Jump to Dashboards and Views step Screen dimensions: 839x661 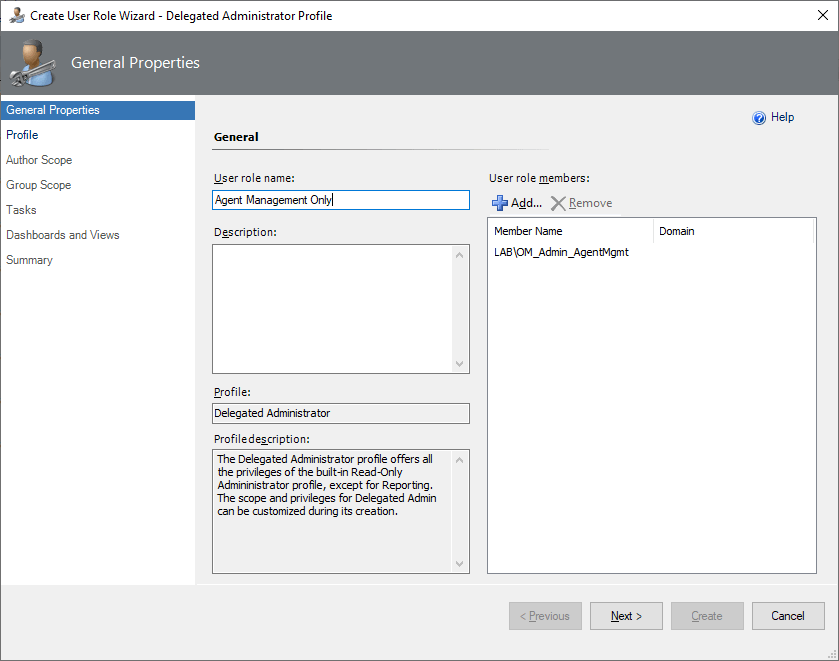pyautogui.click(x=63, y=235)
